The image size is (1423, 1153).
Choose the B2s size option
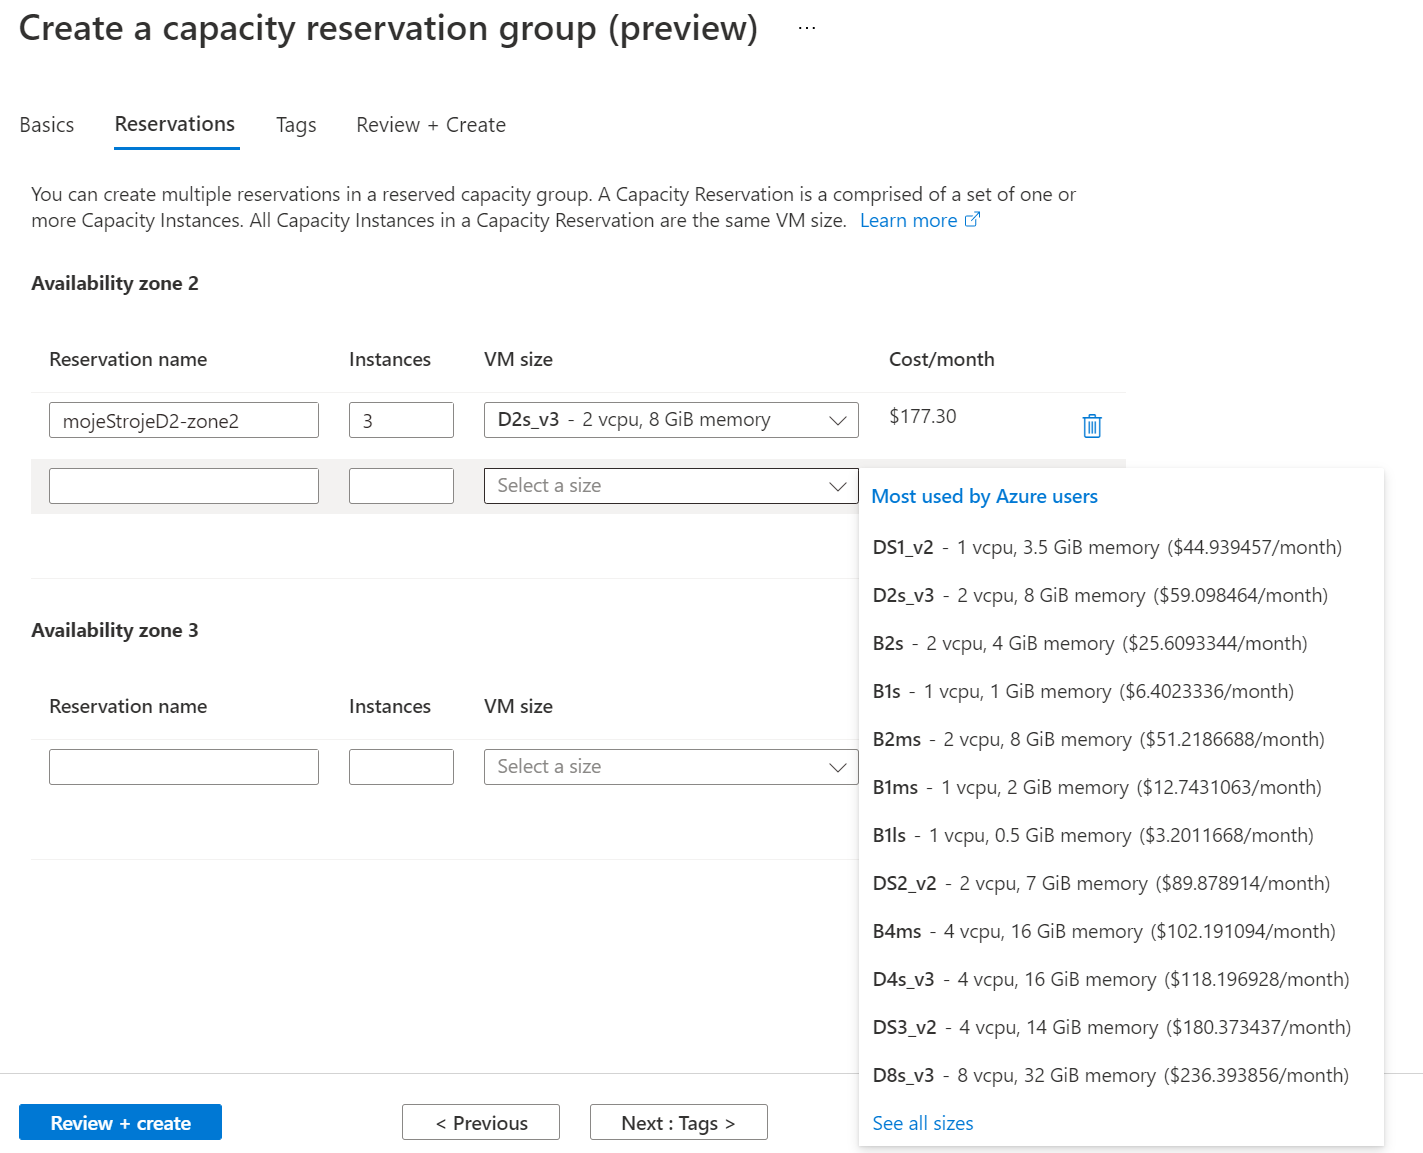(1089, 644)
